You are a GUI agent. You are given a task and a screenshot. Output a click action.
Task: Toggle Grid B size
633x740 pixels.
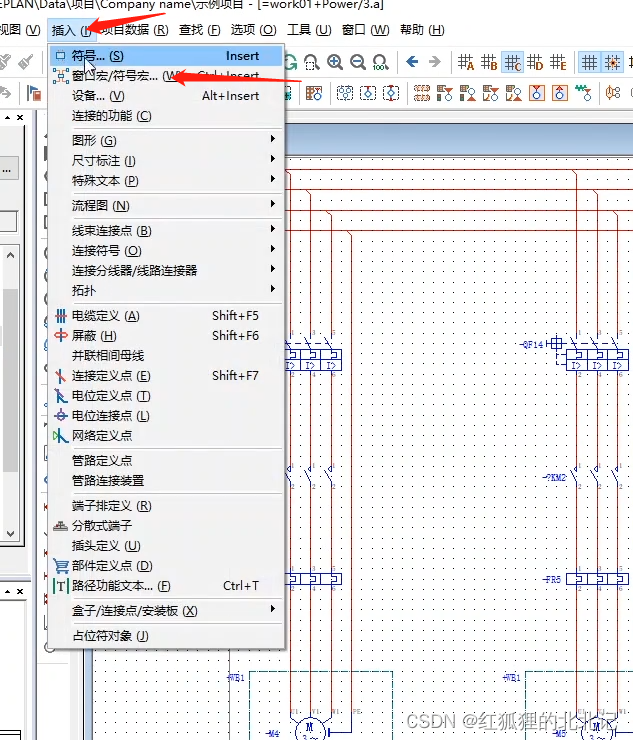tap(489, 62)
